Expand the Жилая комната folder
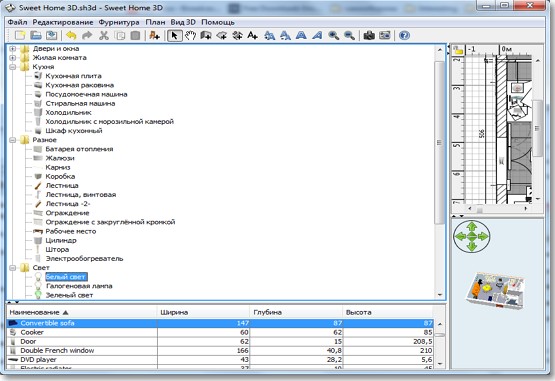Screen dimensions: 555x381 (x=13, y=58)
